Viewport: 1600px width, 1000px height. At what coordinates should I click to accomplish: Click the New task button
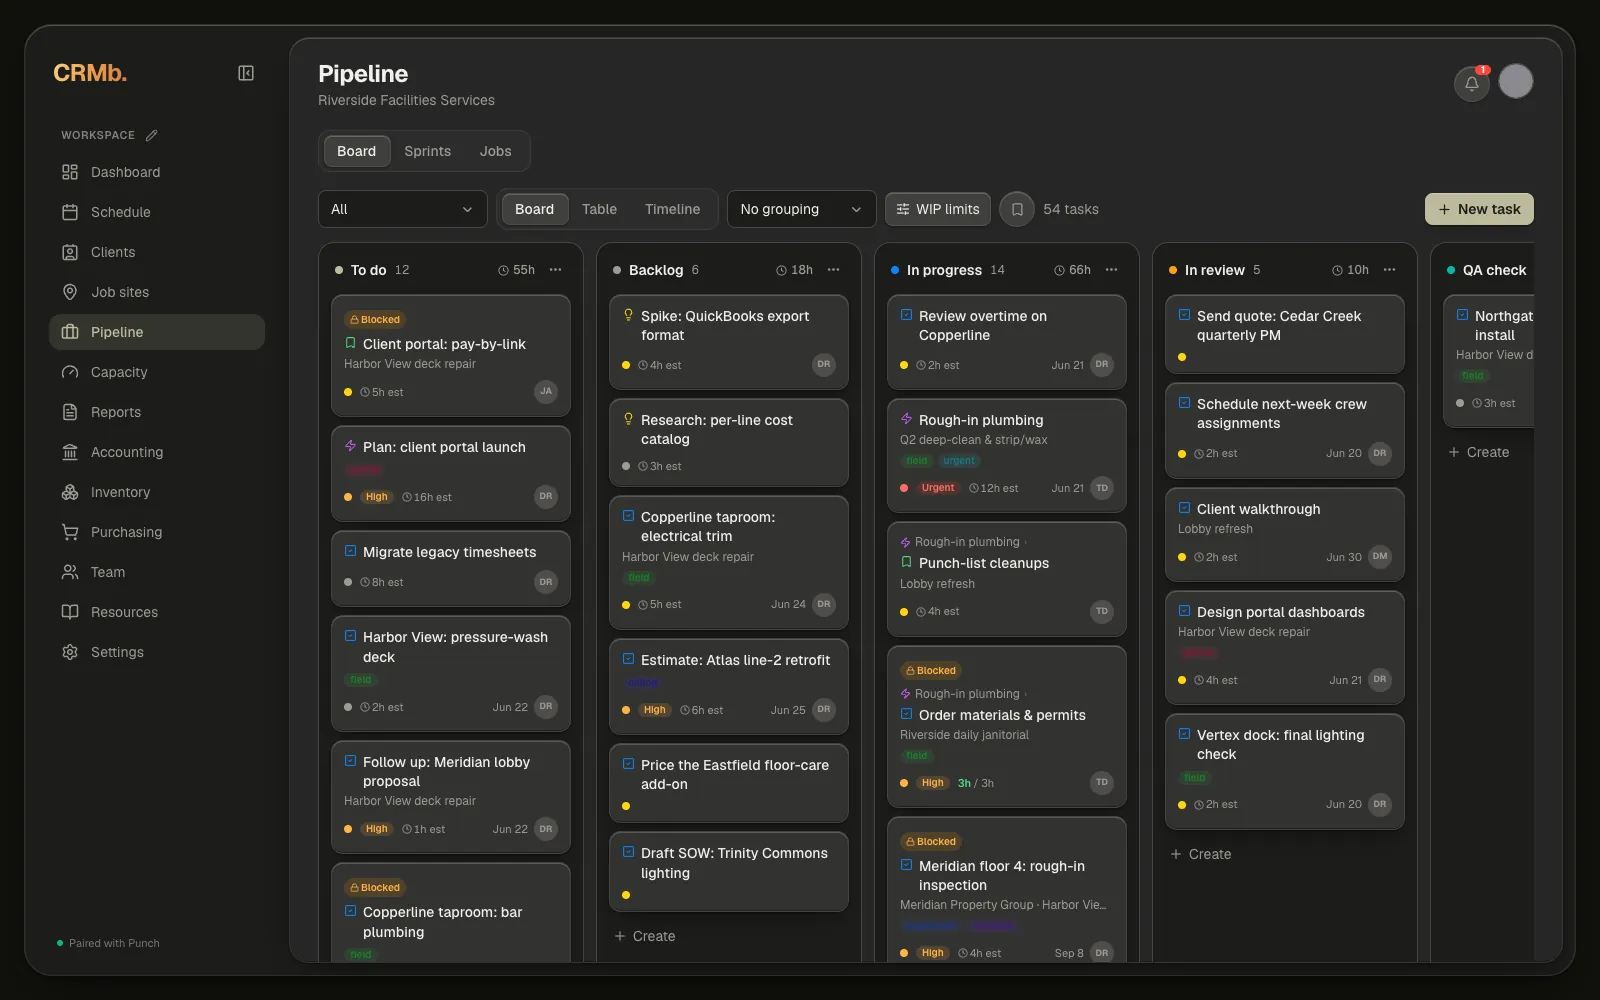(1479, 209)
